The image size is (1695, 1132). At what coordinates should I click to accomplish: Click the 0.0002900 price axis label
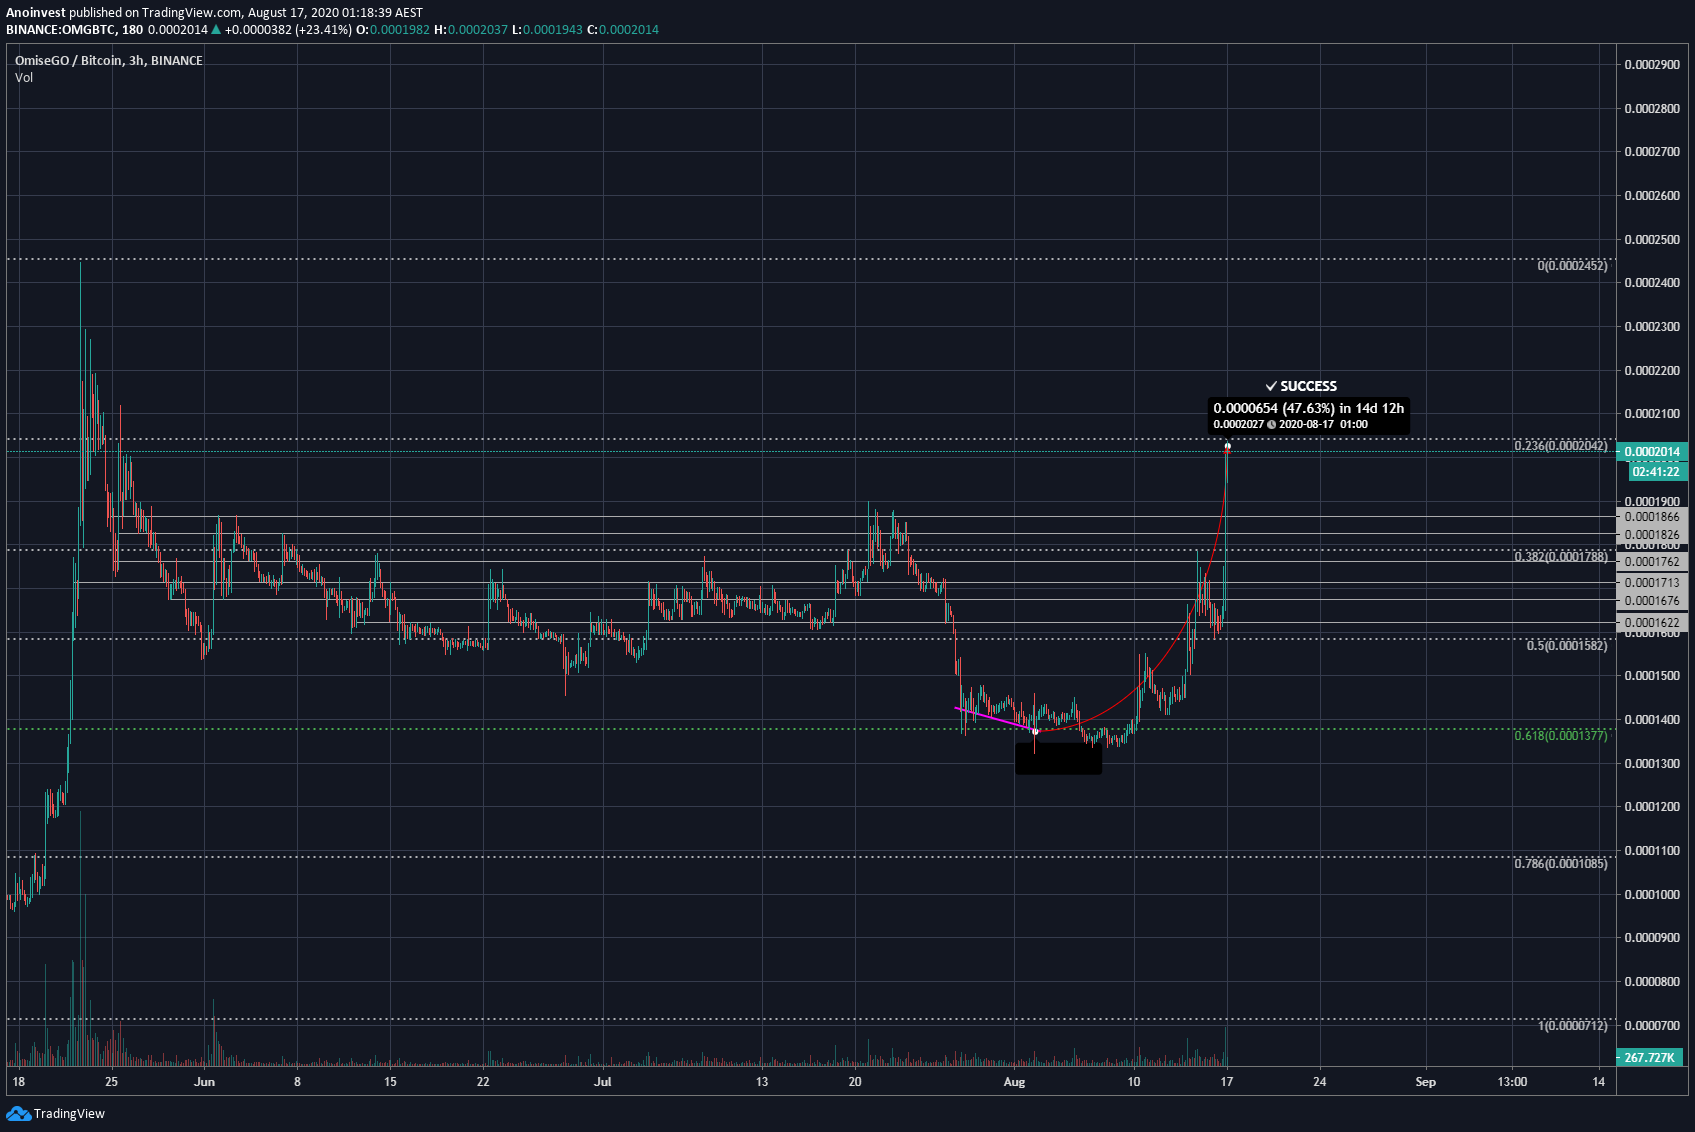tap(1652, 64)
